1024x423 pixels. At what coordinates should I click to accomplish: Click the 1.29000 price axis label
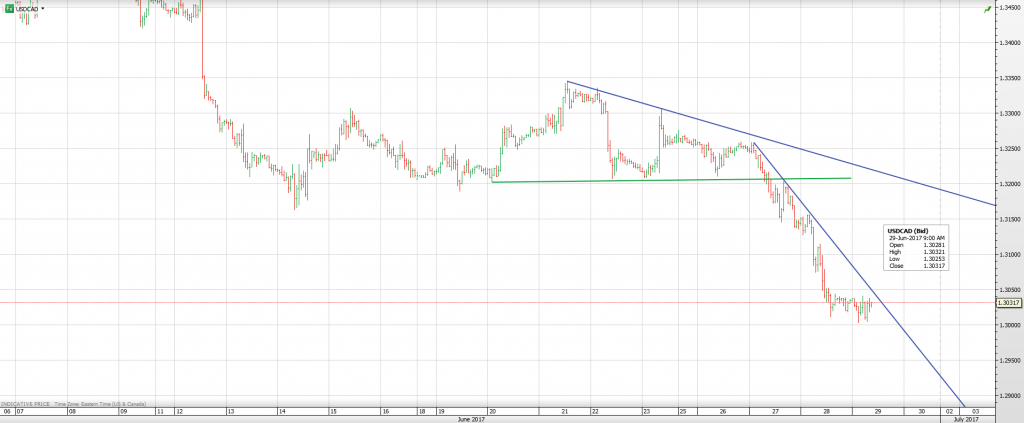click(1008, 395)
